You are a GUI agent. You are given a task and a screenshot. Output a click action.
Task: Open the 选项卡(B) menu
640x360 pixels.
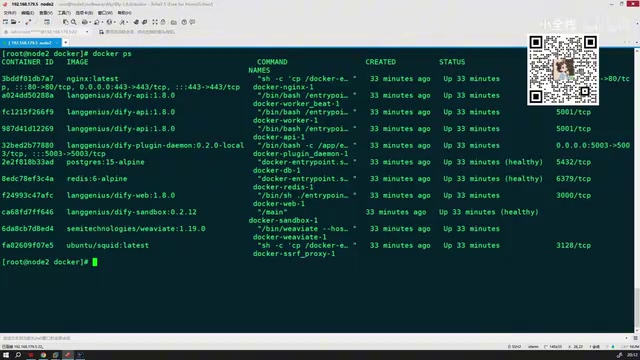click(84, 13)
